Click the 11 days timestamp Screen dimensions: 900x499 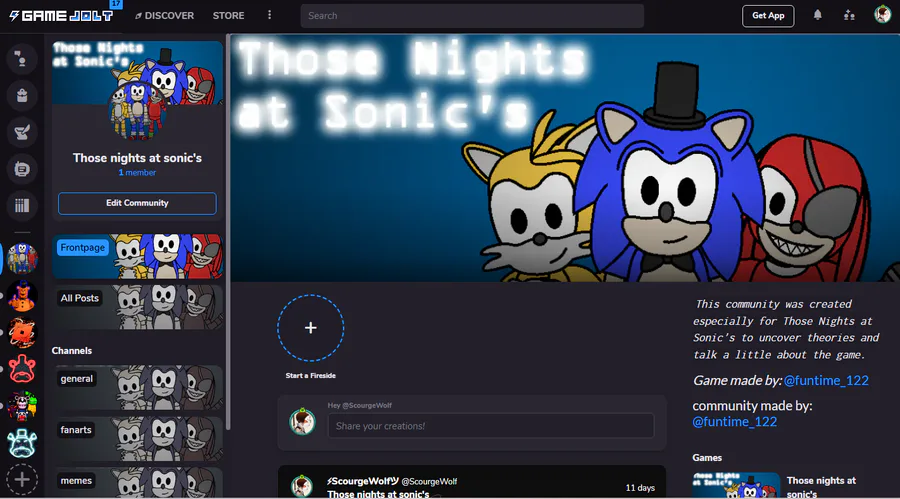[640, 488]
